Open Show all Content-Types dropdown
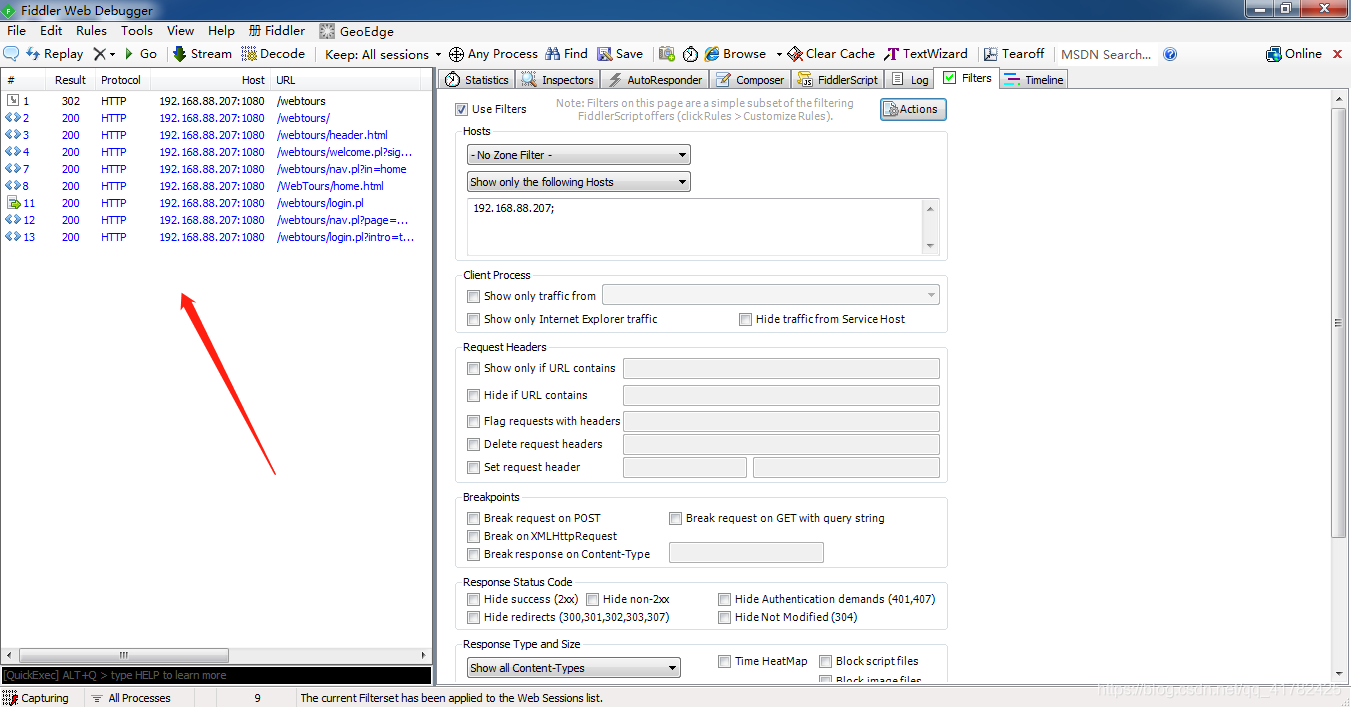Screen dimensions: 1351x708 [574, 668]
